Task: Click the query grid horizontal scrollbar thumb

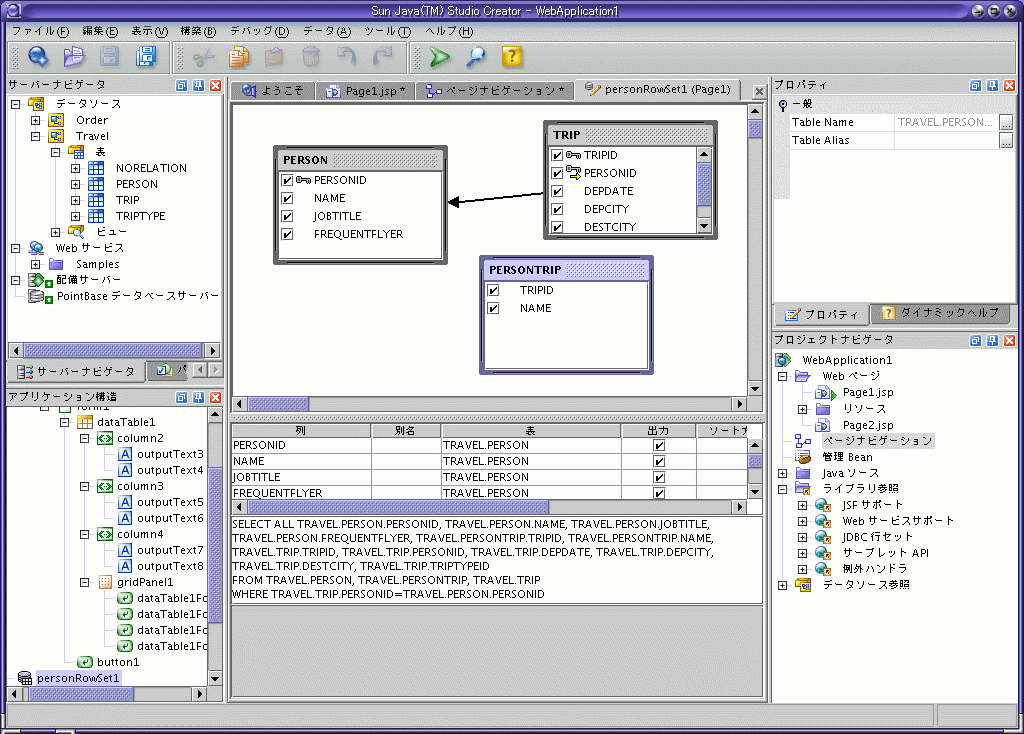Action: (398, 507)
